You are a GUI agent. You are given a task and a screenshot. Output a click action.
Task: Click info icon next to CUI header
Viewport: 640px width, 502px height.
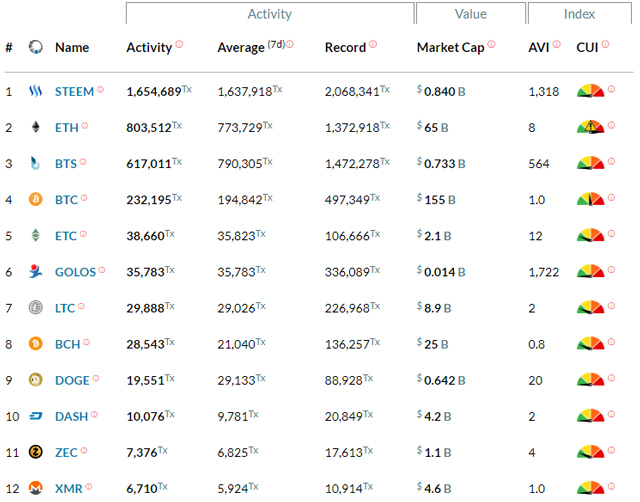[605, 44]
